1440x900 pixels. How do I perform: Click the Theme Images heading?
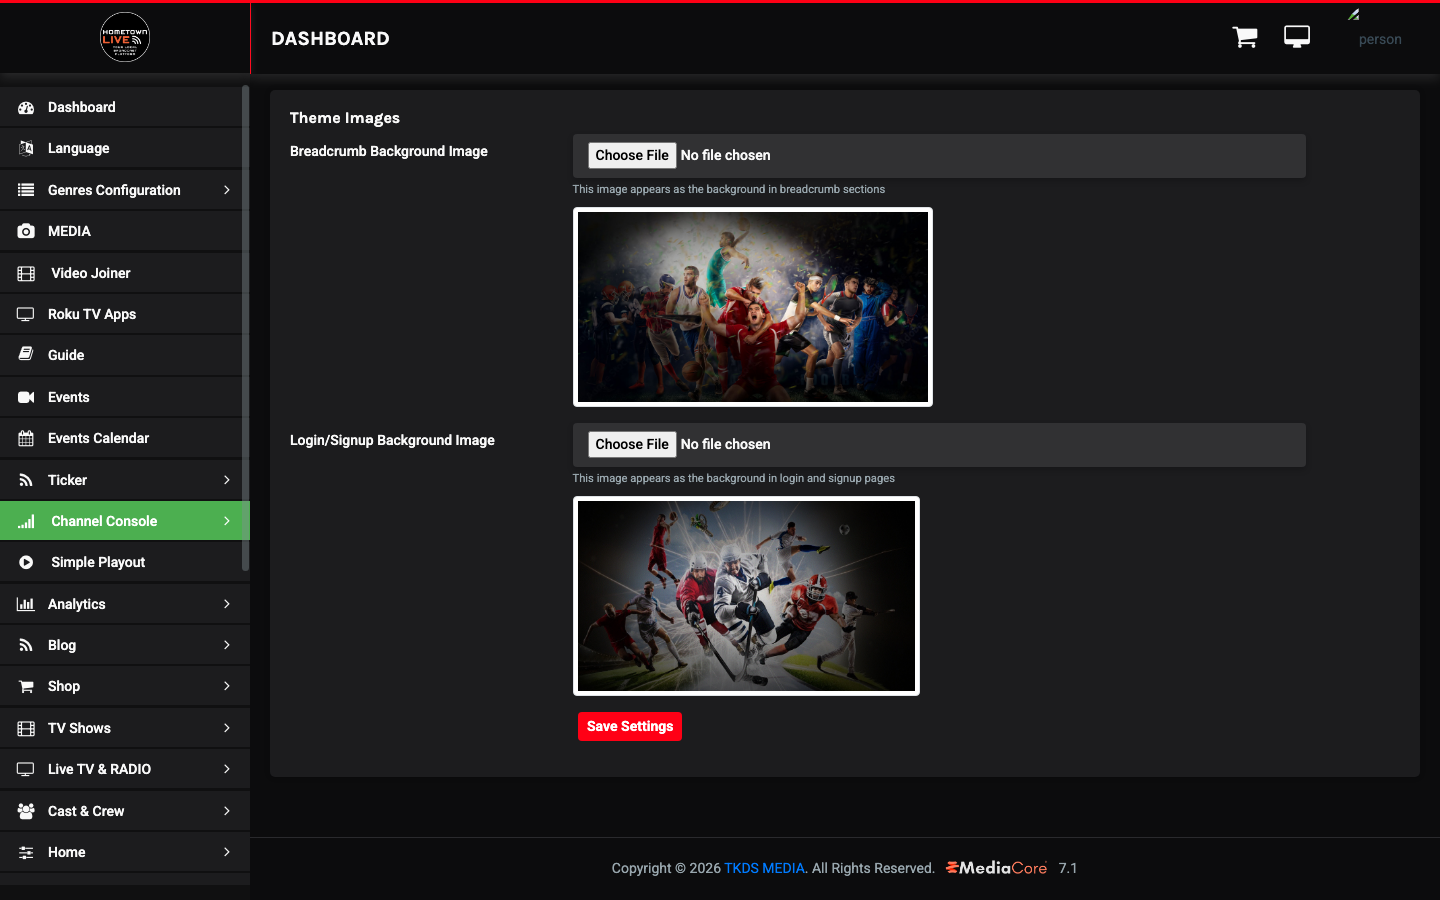coord(345,118)
